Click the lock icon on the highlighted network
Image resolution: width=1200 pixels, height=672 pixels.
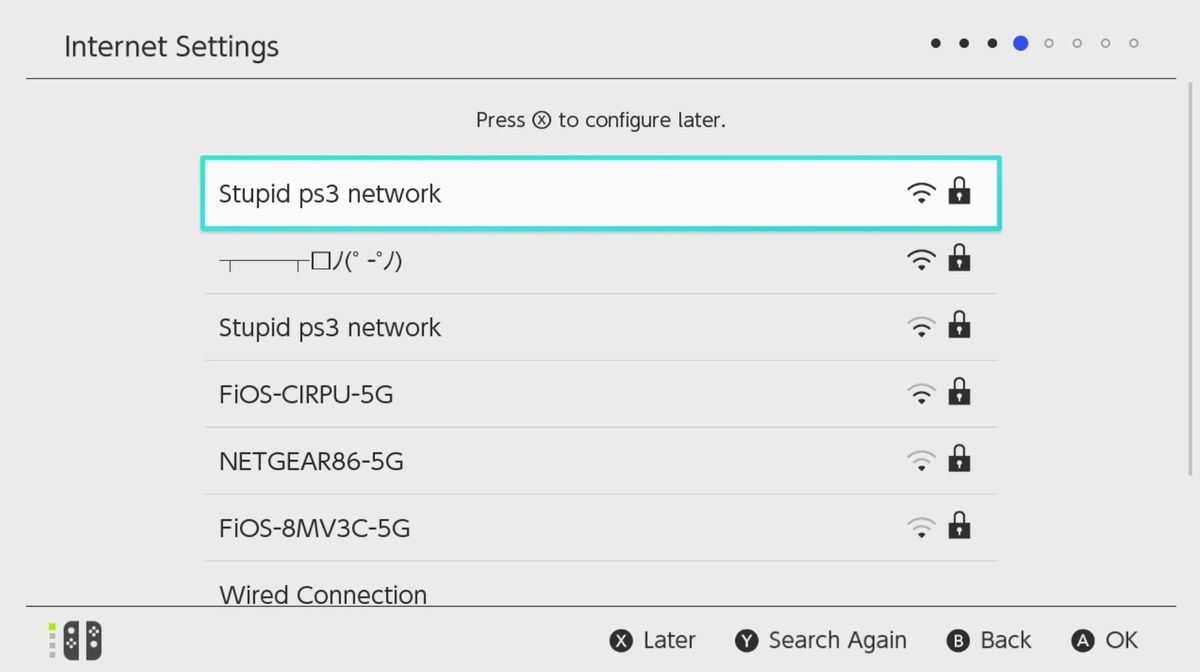[959, 192]
